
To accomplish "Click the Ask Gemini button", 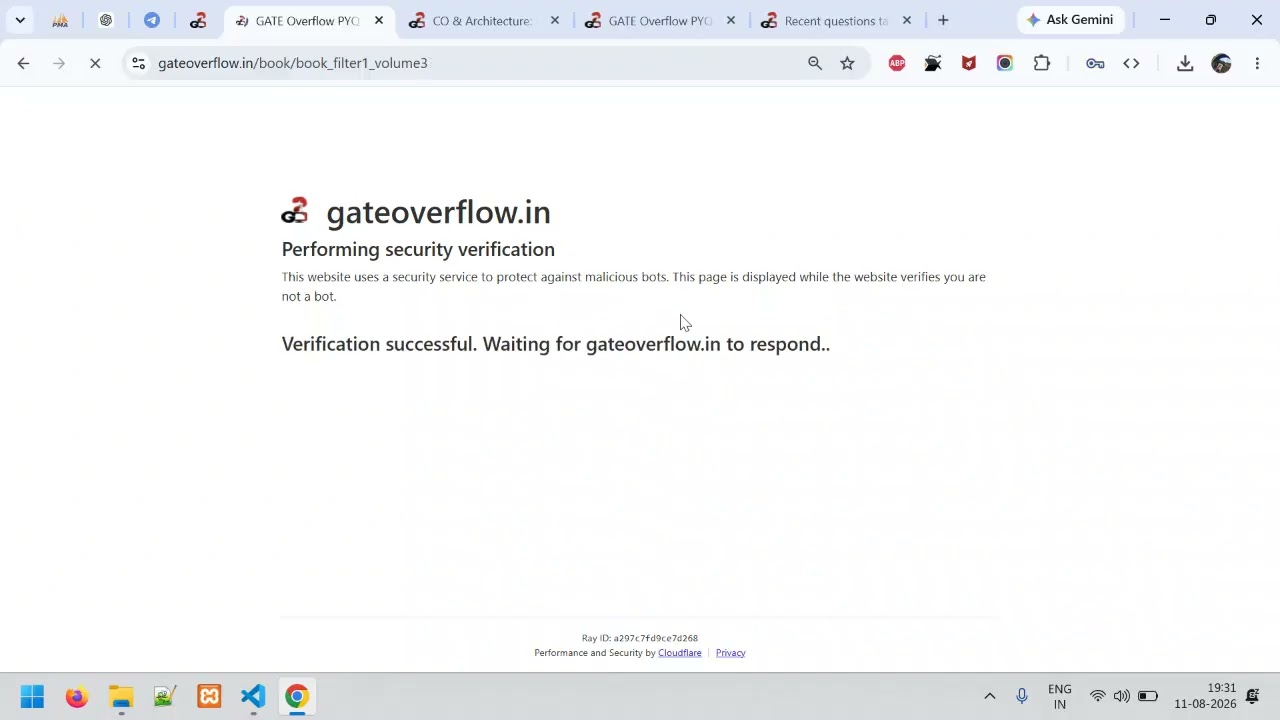I will [1070, 20].
